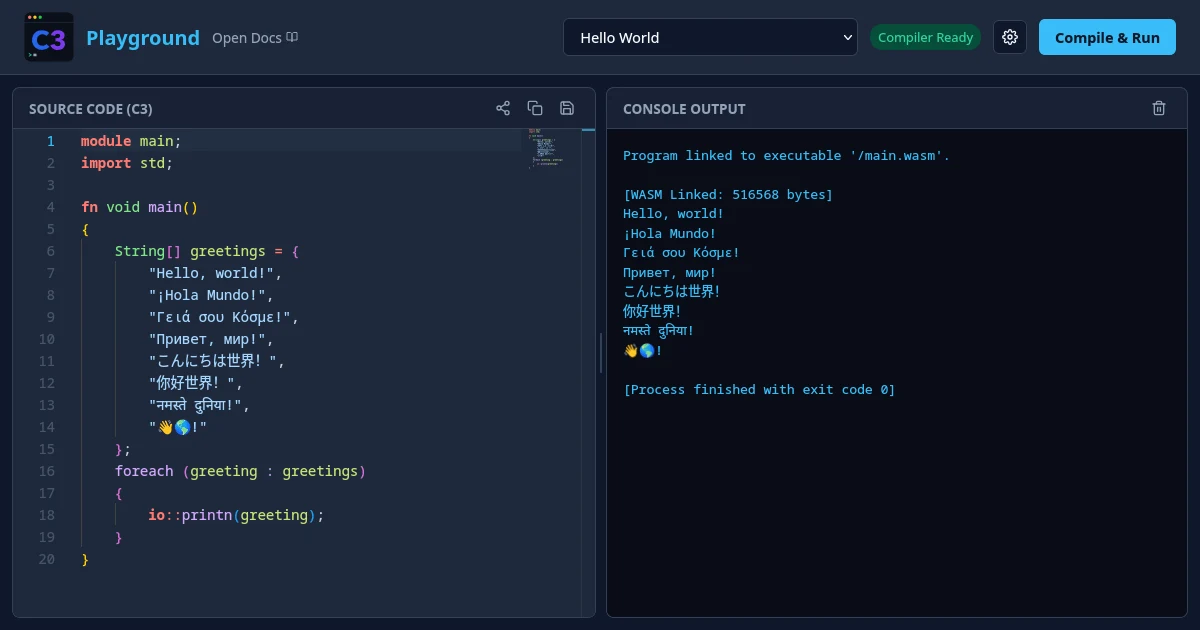The width and height of the screenshot is (1200, 630).
Task: Click "Γειά σου Κόσμε!" in the console output
Action: pyautogui.click(x=681, y=252)
